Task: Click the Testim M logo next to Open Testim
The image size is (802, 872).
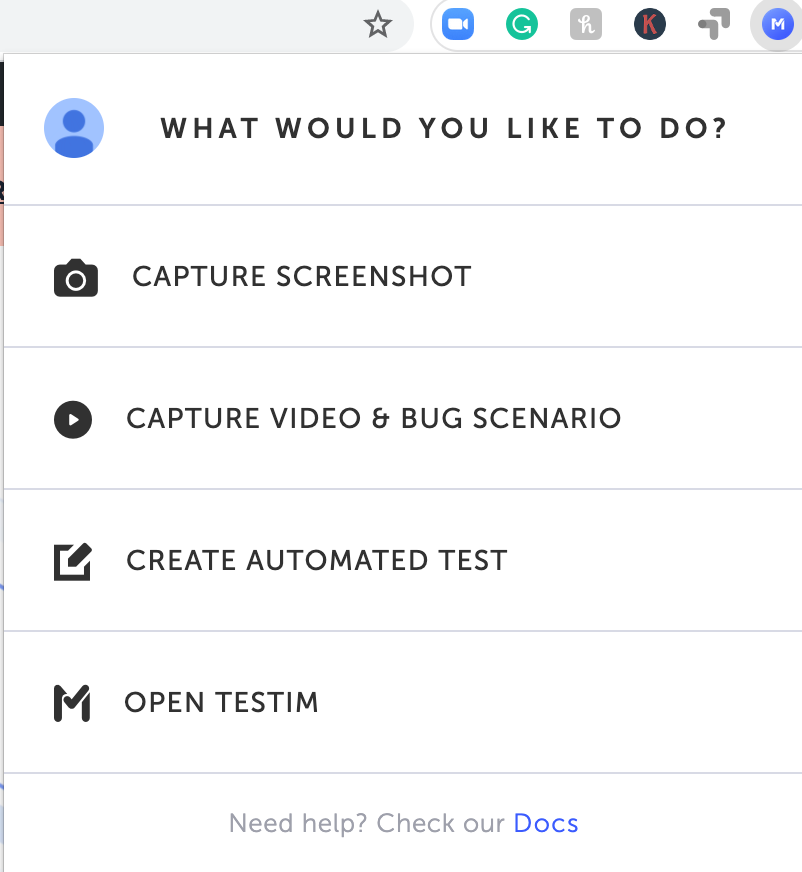Action: coord(72,703)
